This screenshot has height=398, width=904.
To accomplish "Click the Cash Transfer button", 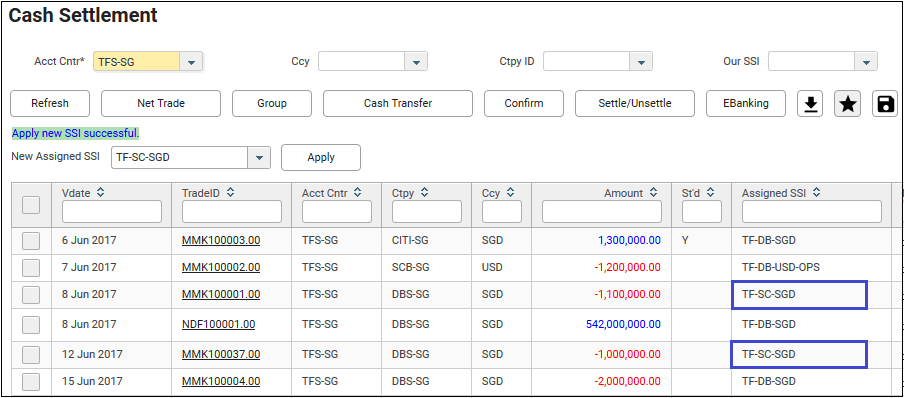I will click(398, 104).
